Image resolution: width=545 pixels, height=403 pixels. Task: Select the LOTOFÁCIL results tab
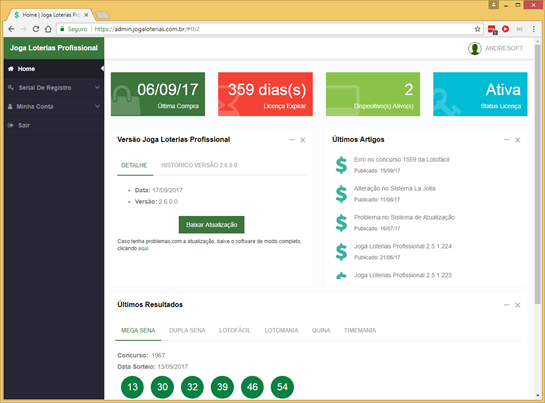tap(235, 330)
